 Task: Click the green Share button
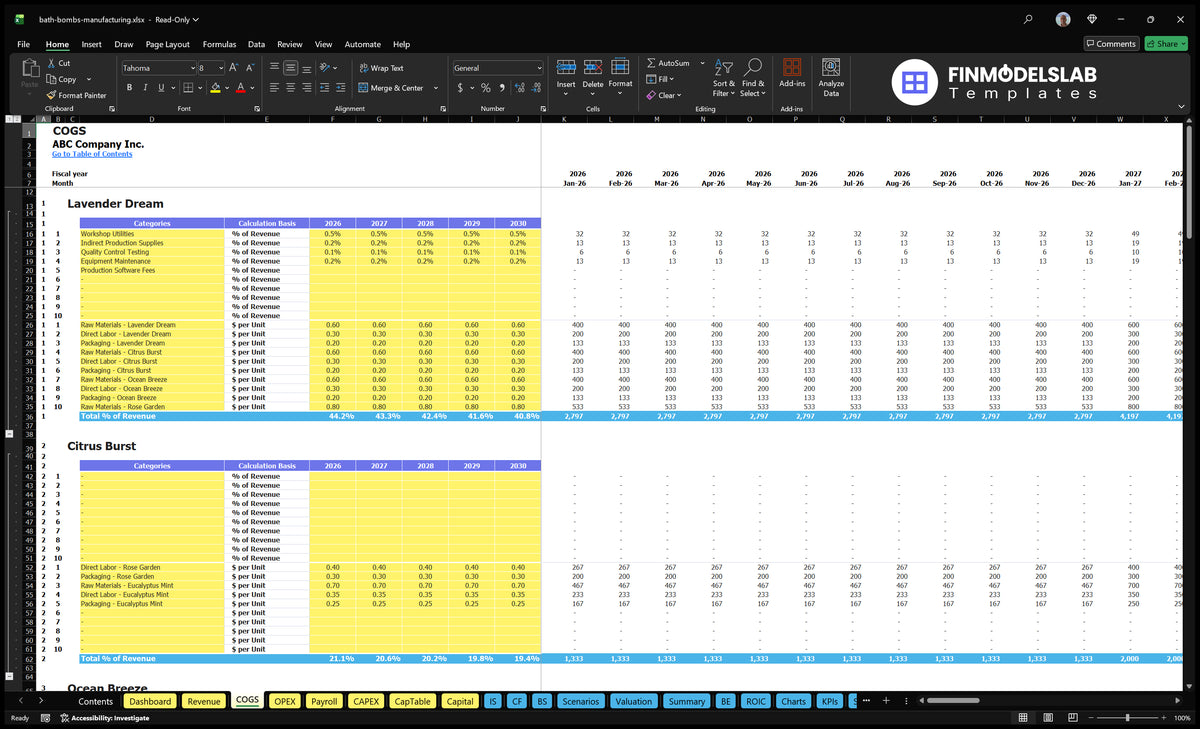[x=1165, y=43]
